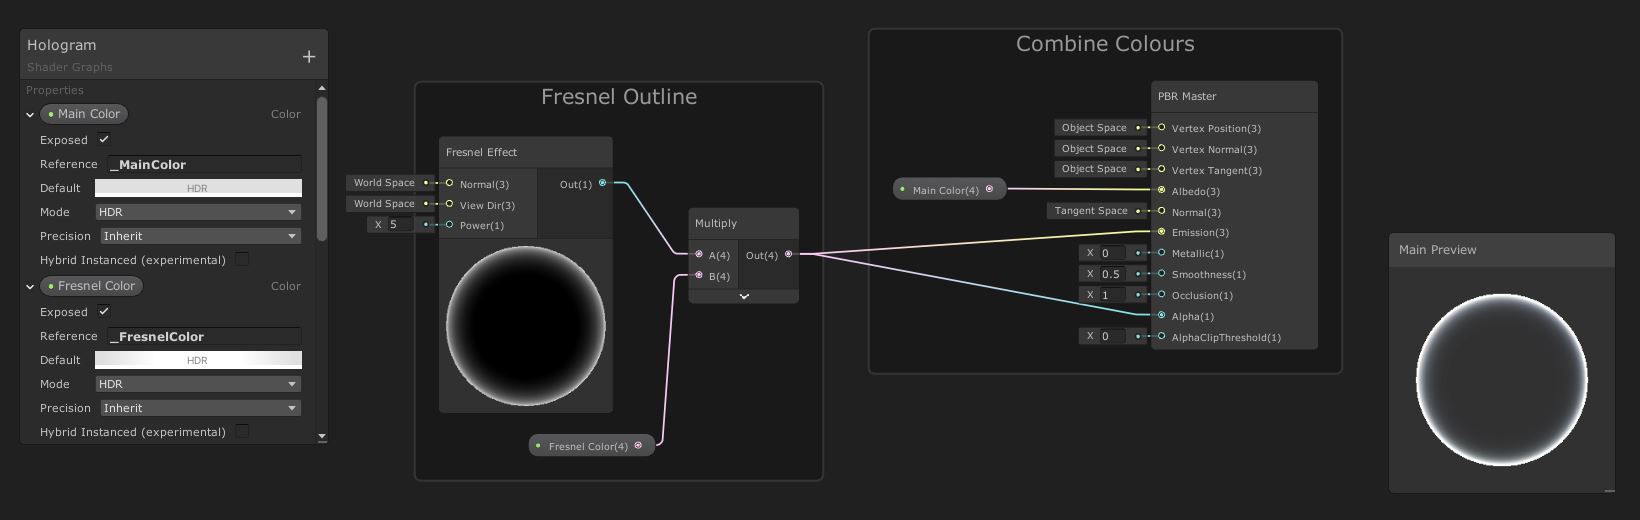Toggle Exposed checkbox for Main Color

(x=104, y=140)
